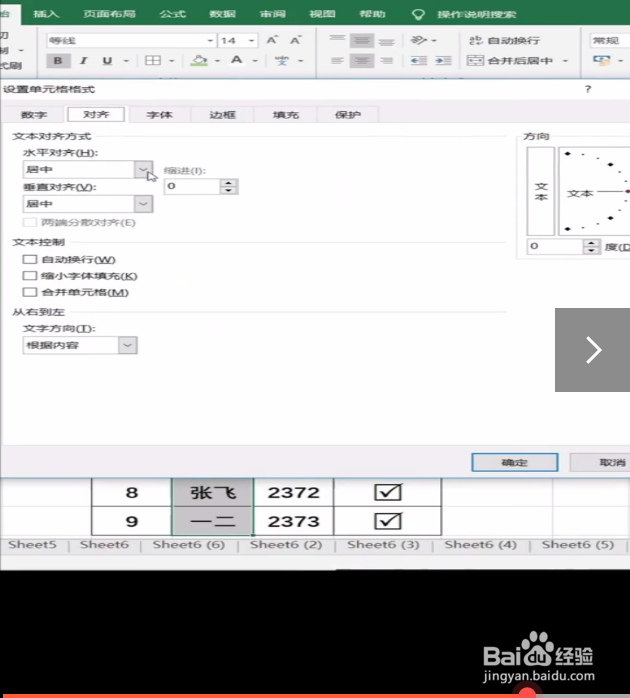
Task: Click the font color A icon
Action: (x=236, y=60)
